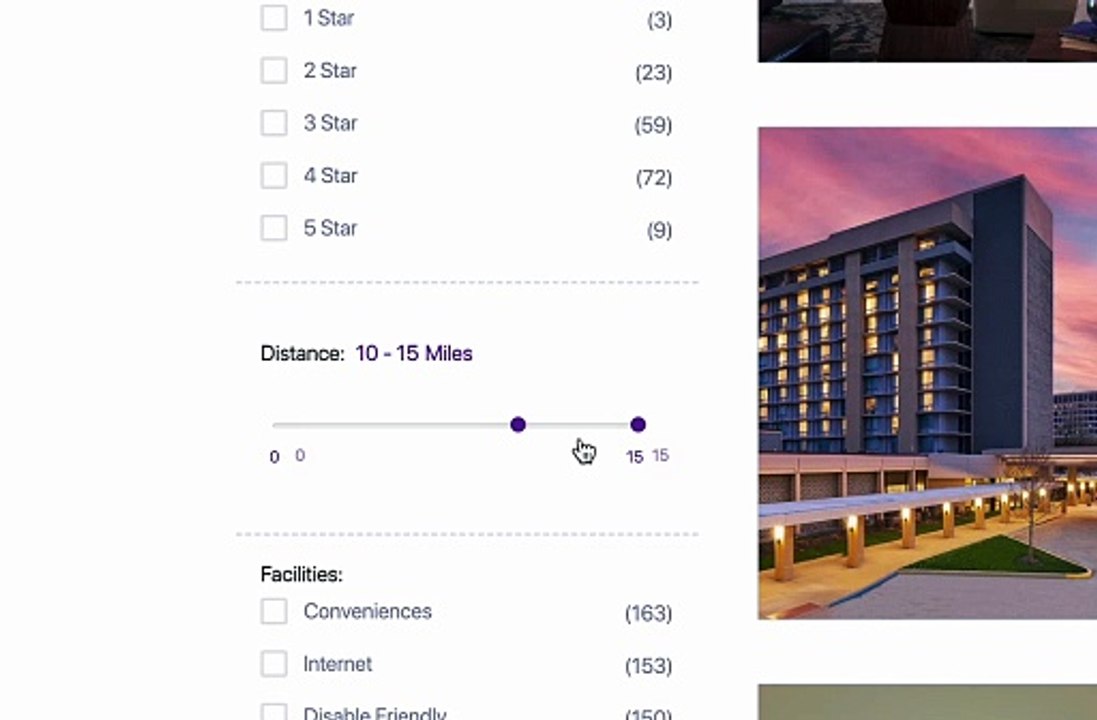1097x720 pixels.
Task: Open the bottom hotel image thumbnail
Action: tap(927, 702)
